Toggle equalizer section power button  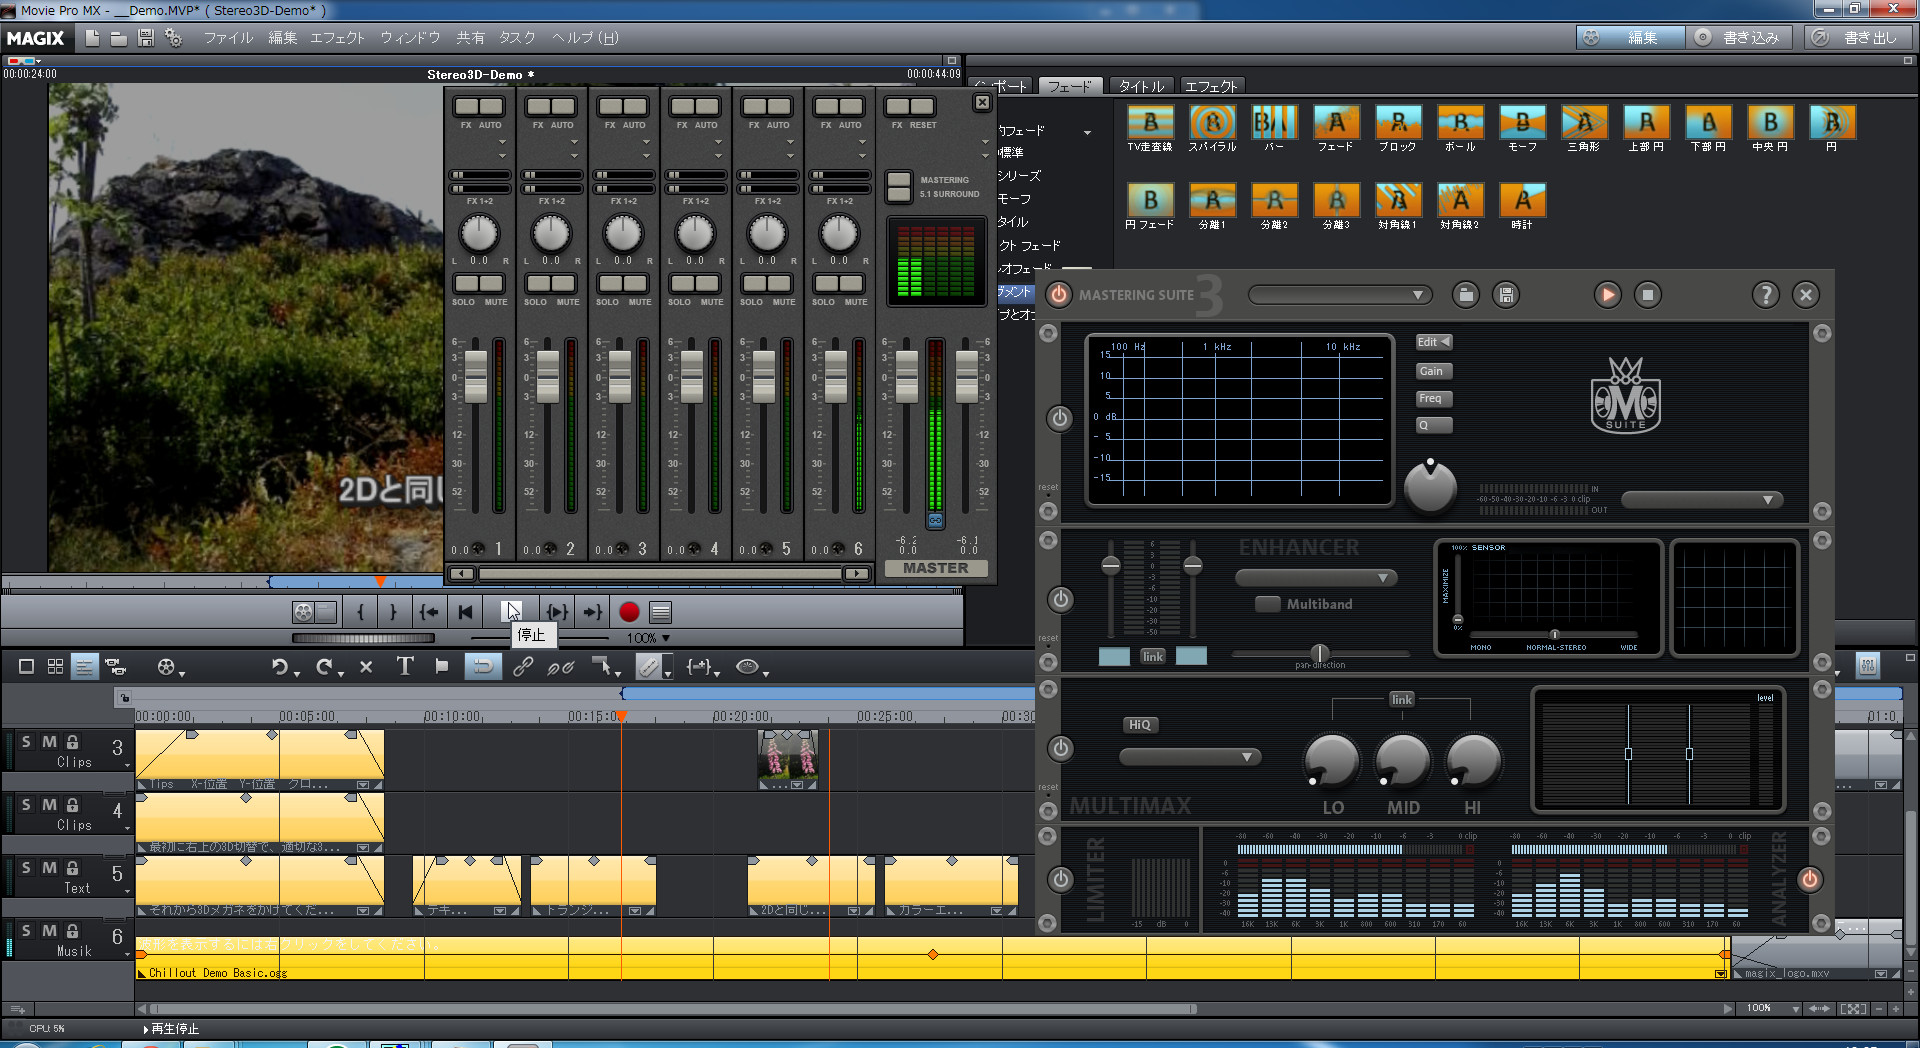pyautogui.click(x=1060, y=418)
